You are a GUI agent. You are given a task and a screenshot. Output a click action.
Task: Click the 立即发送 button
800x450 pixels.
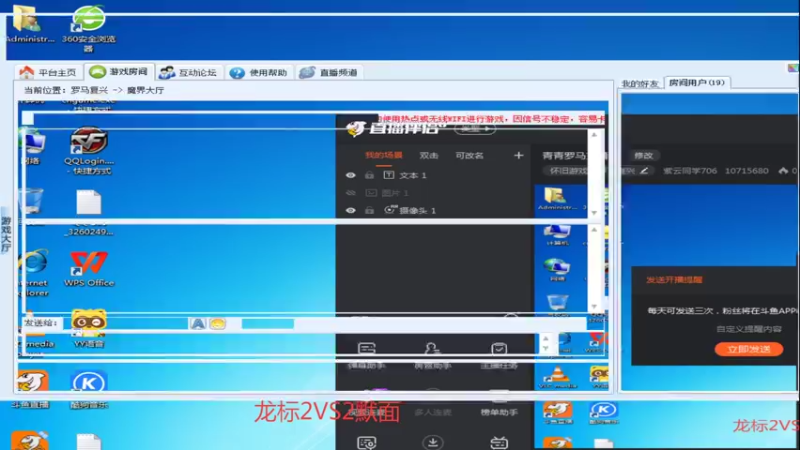click(748, 349)
